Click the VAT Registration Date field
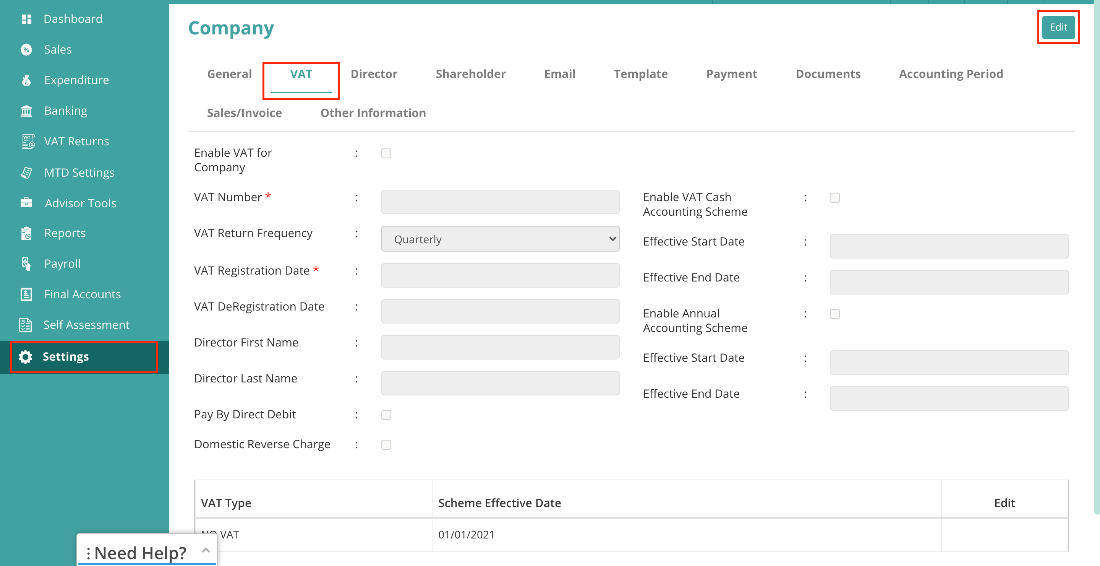This screenshot has height=566, width=1100. tap(500, 276)
